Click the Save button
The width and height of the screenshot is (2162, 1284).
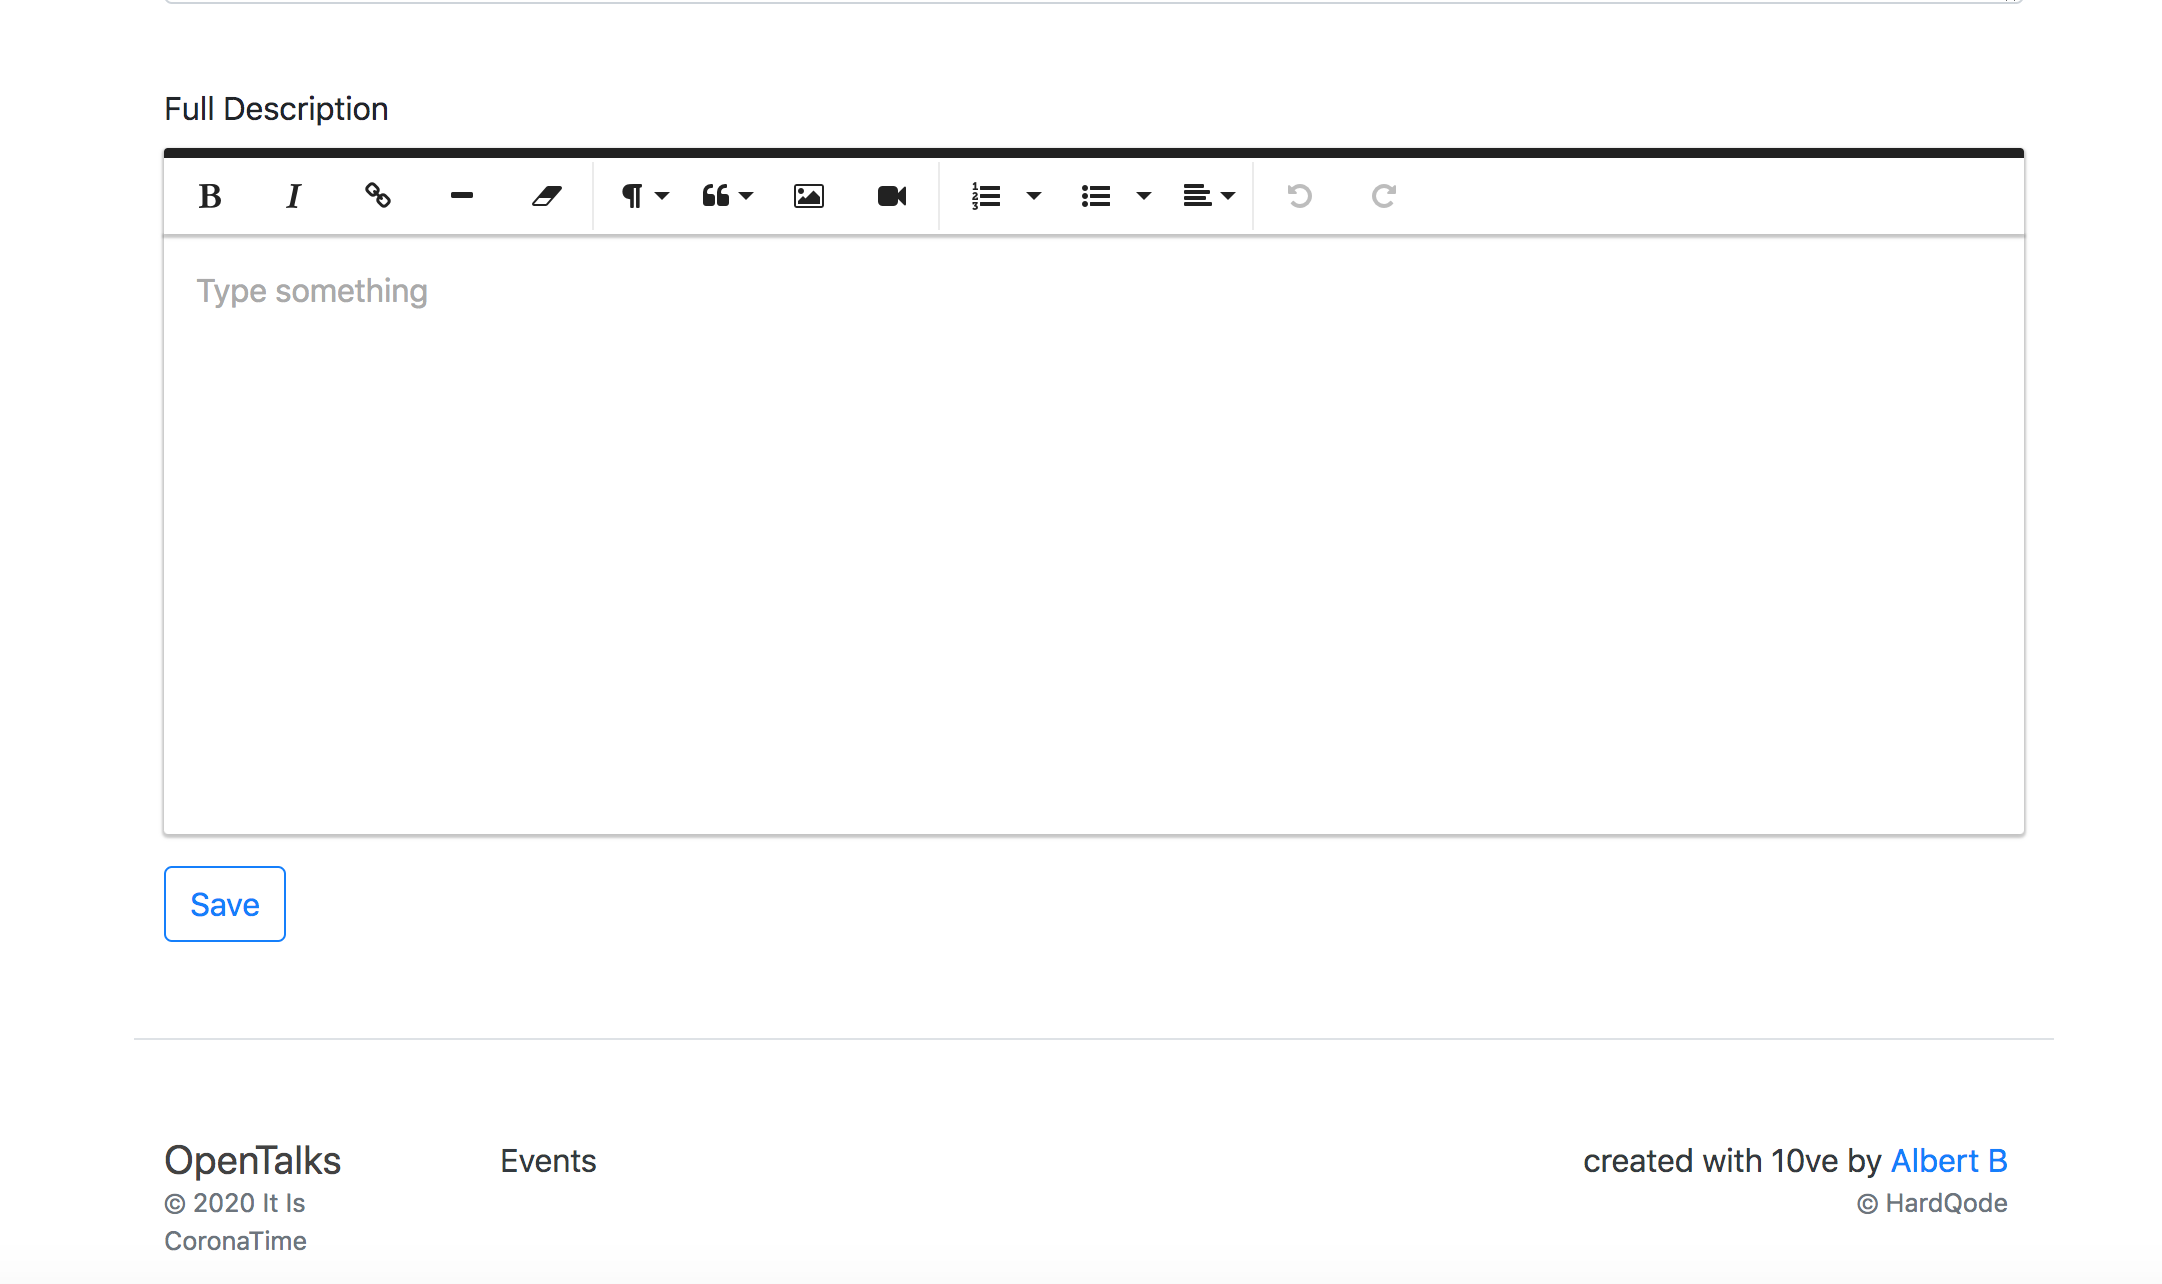[225, 904]
